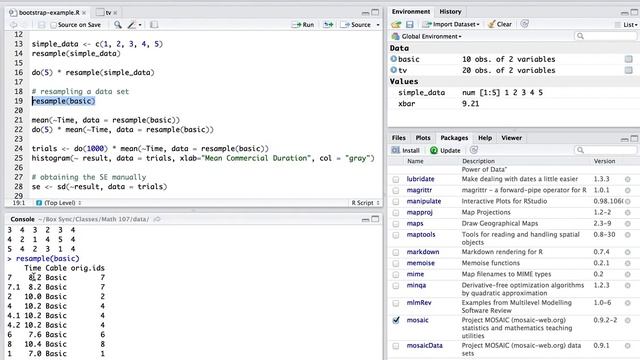Click the save workspace disk icon
640x360 pixels.
(409, 24)
